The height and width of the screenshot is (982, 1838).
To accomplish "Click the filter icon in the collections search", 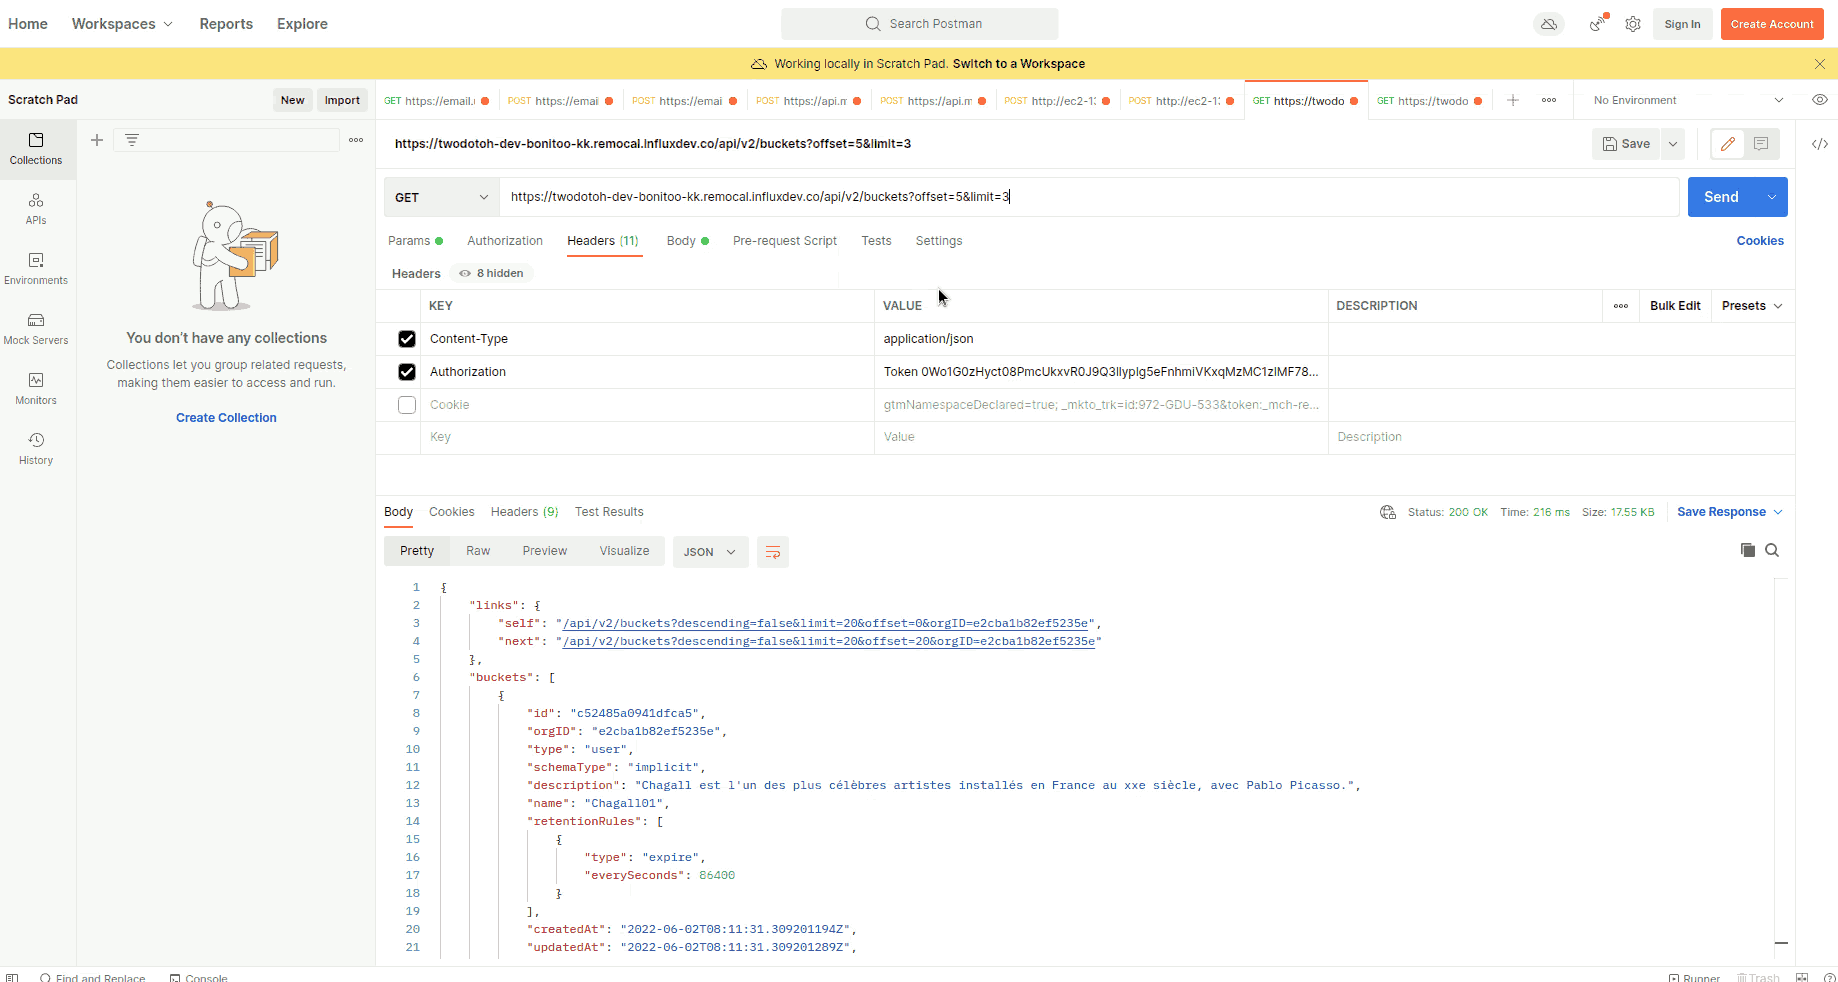I will [132, 140].
